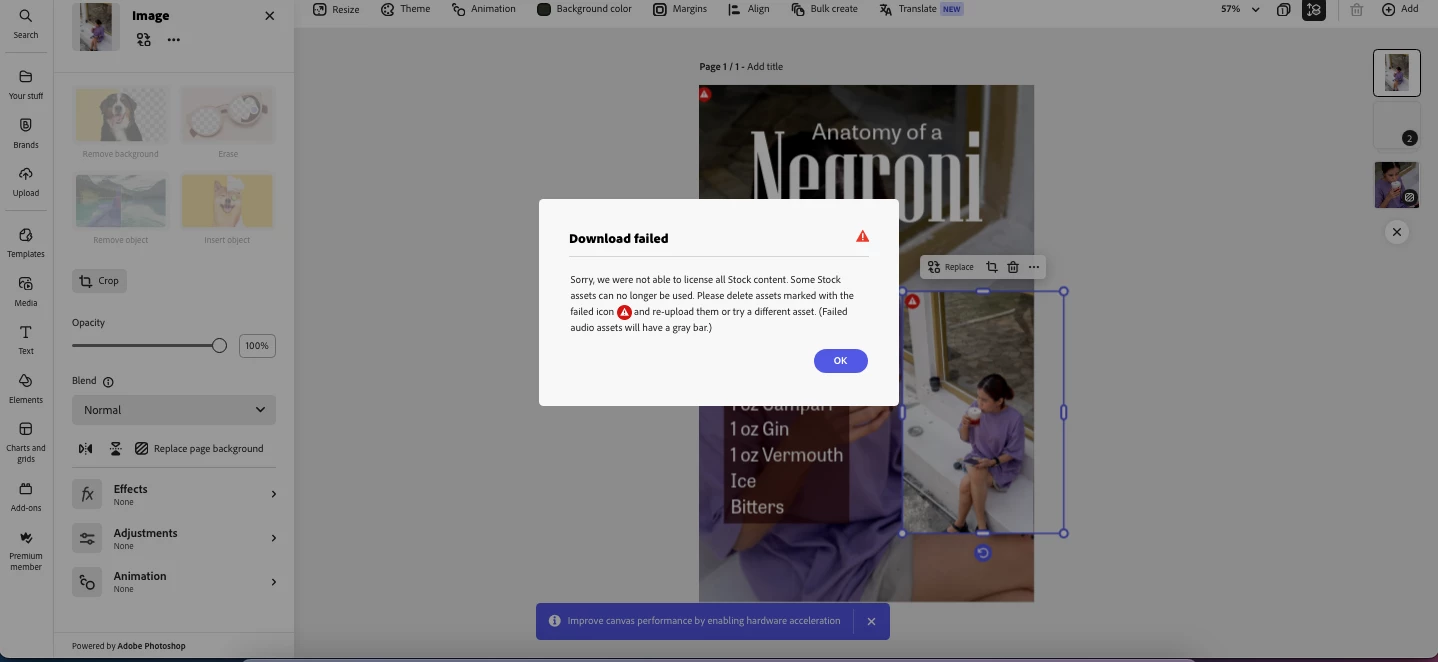The width and height of the screenshot is (1438, 662).
Task: Click failed-asset warning icon on selected image
Action: [912, 301]
